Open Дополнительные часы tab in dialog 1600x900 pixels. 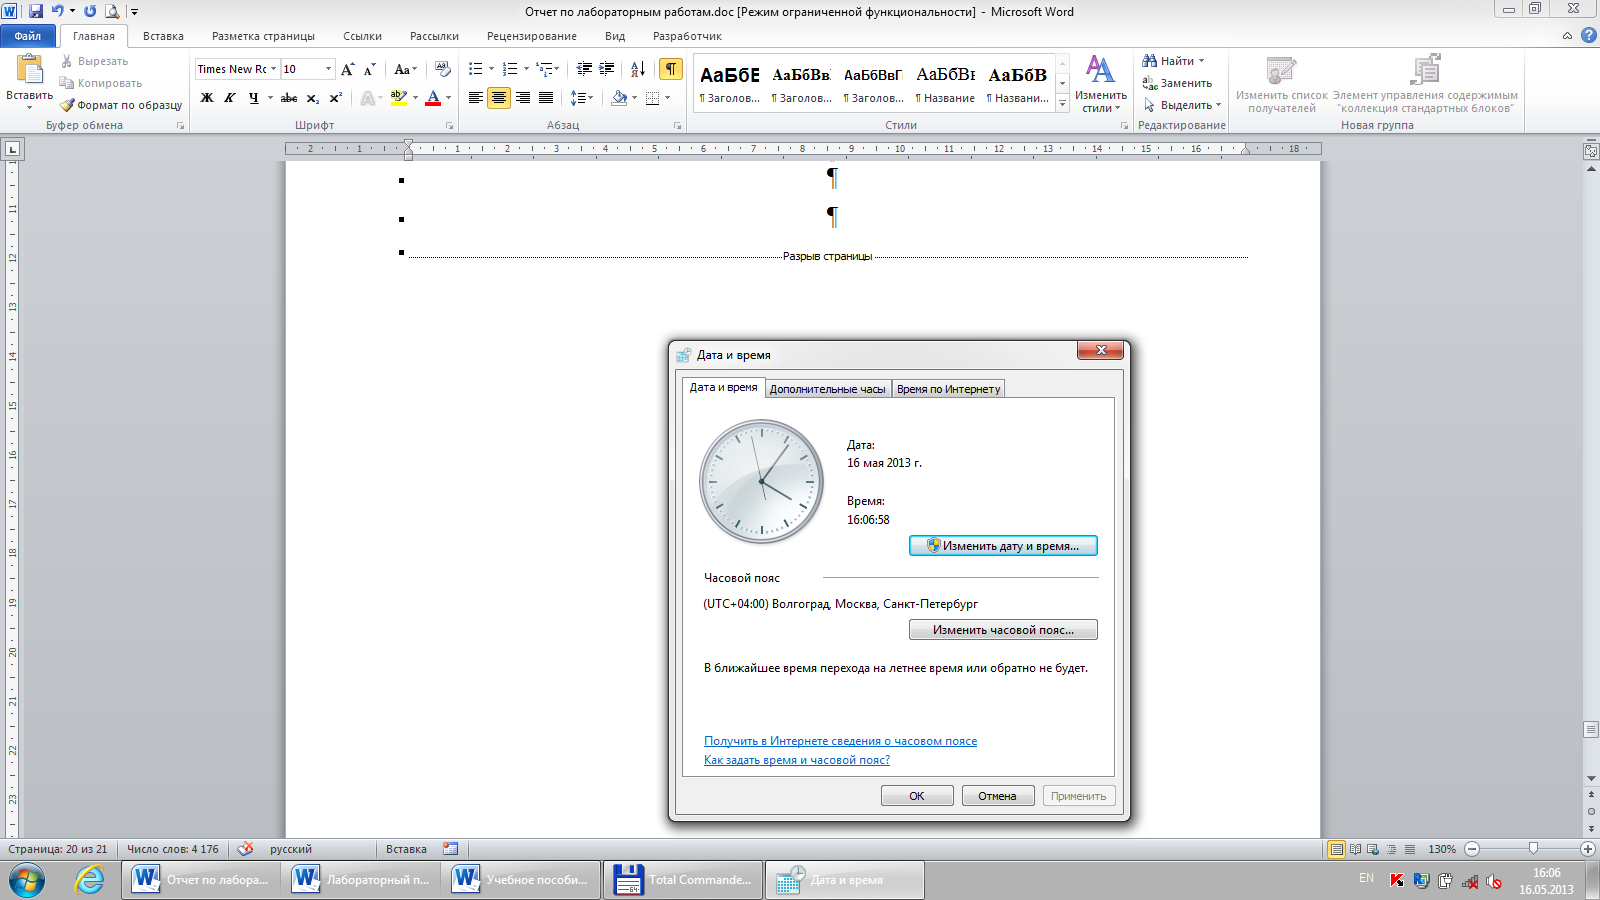click(x=827, y=389)
